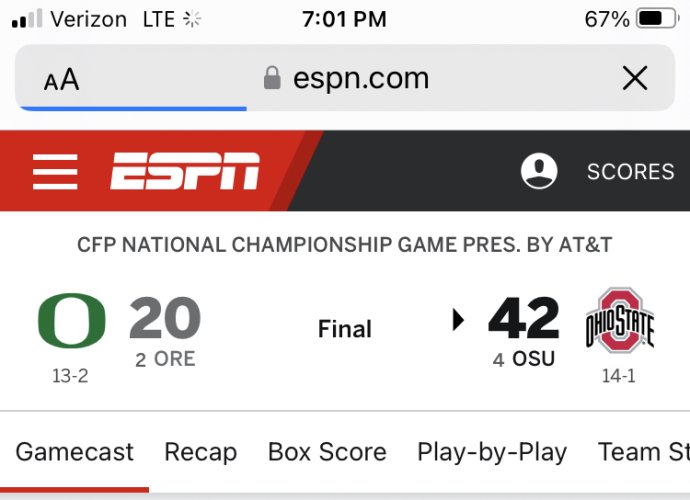690x500 pixels.
Task: Tap the Oregon Ducks logo
Action: click(71, 322)
